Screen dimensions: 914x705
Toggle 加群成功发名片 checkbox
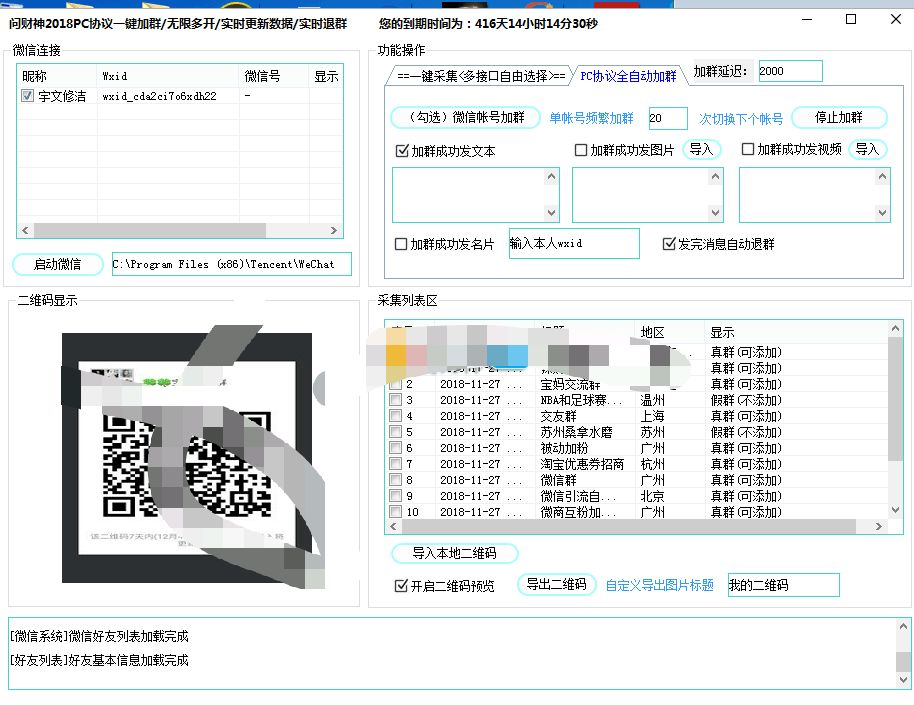tap(401, 244)
